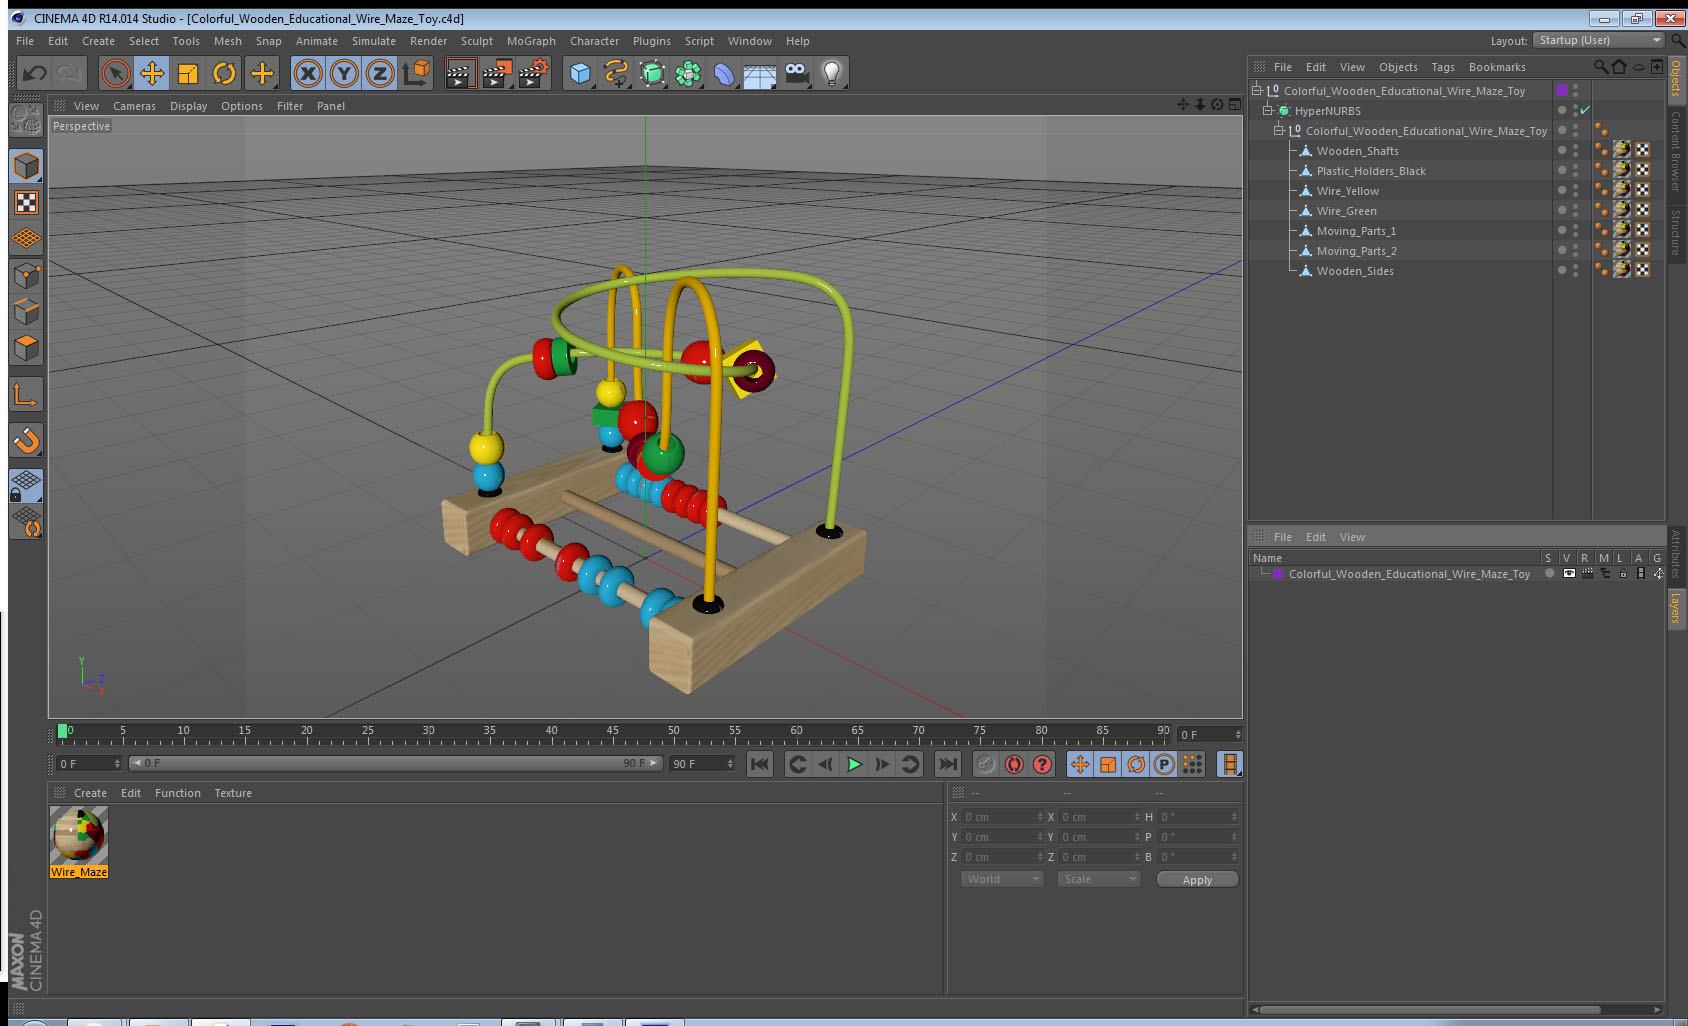The image size is (1688, 1026).
Task: Activate the Scale tool in top toolbar
Action: pos(188,73)
